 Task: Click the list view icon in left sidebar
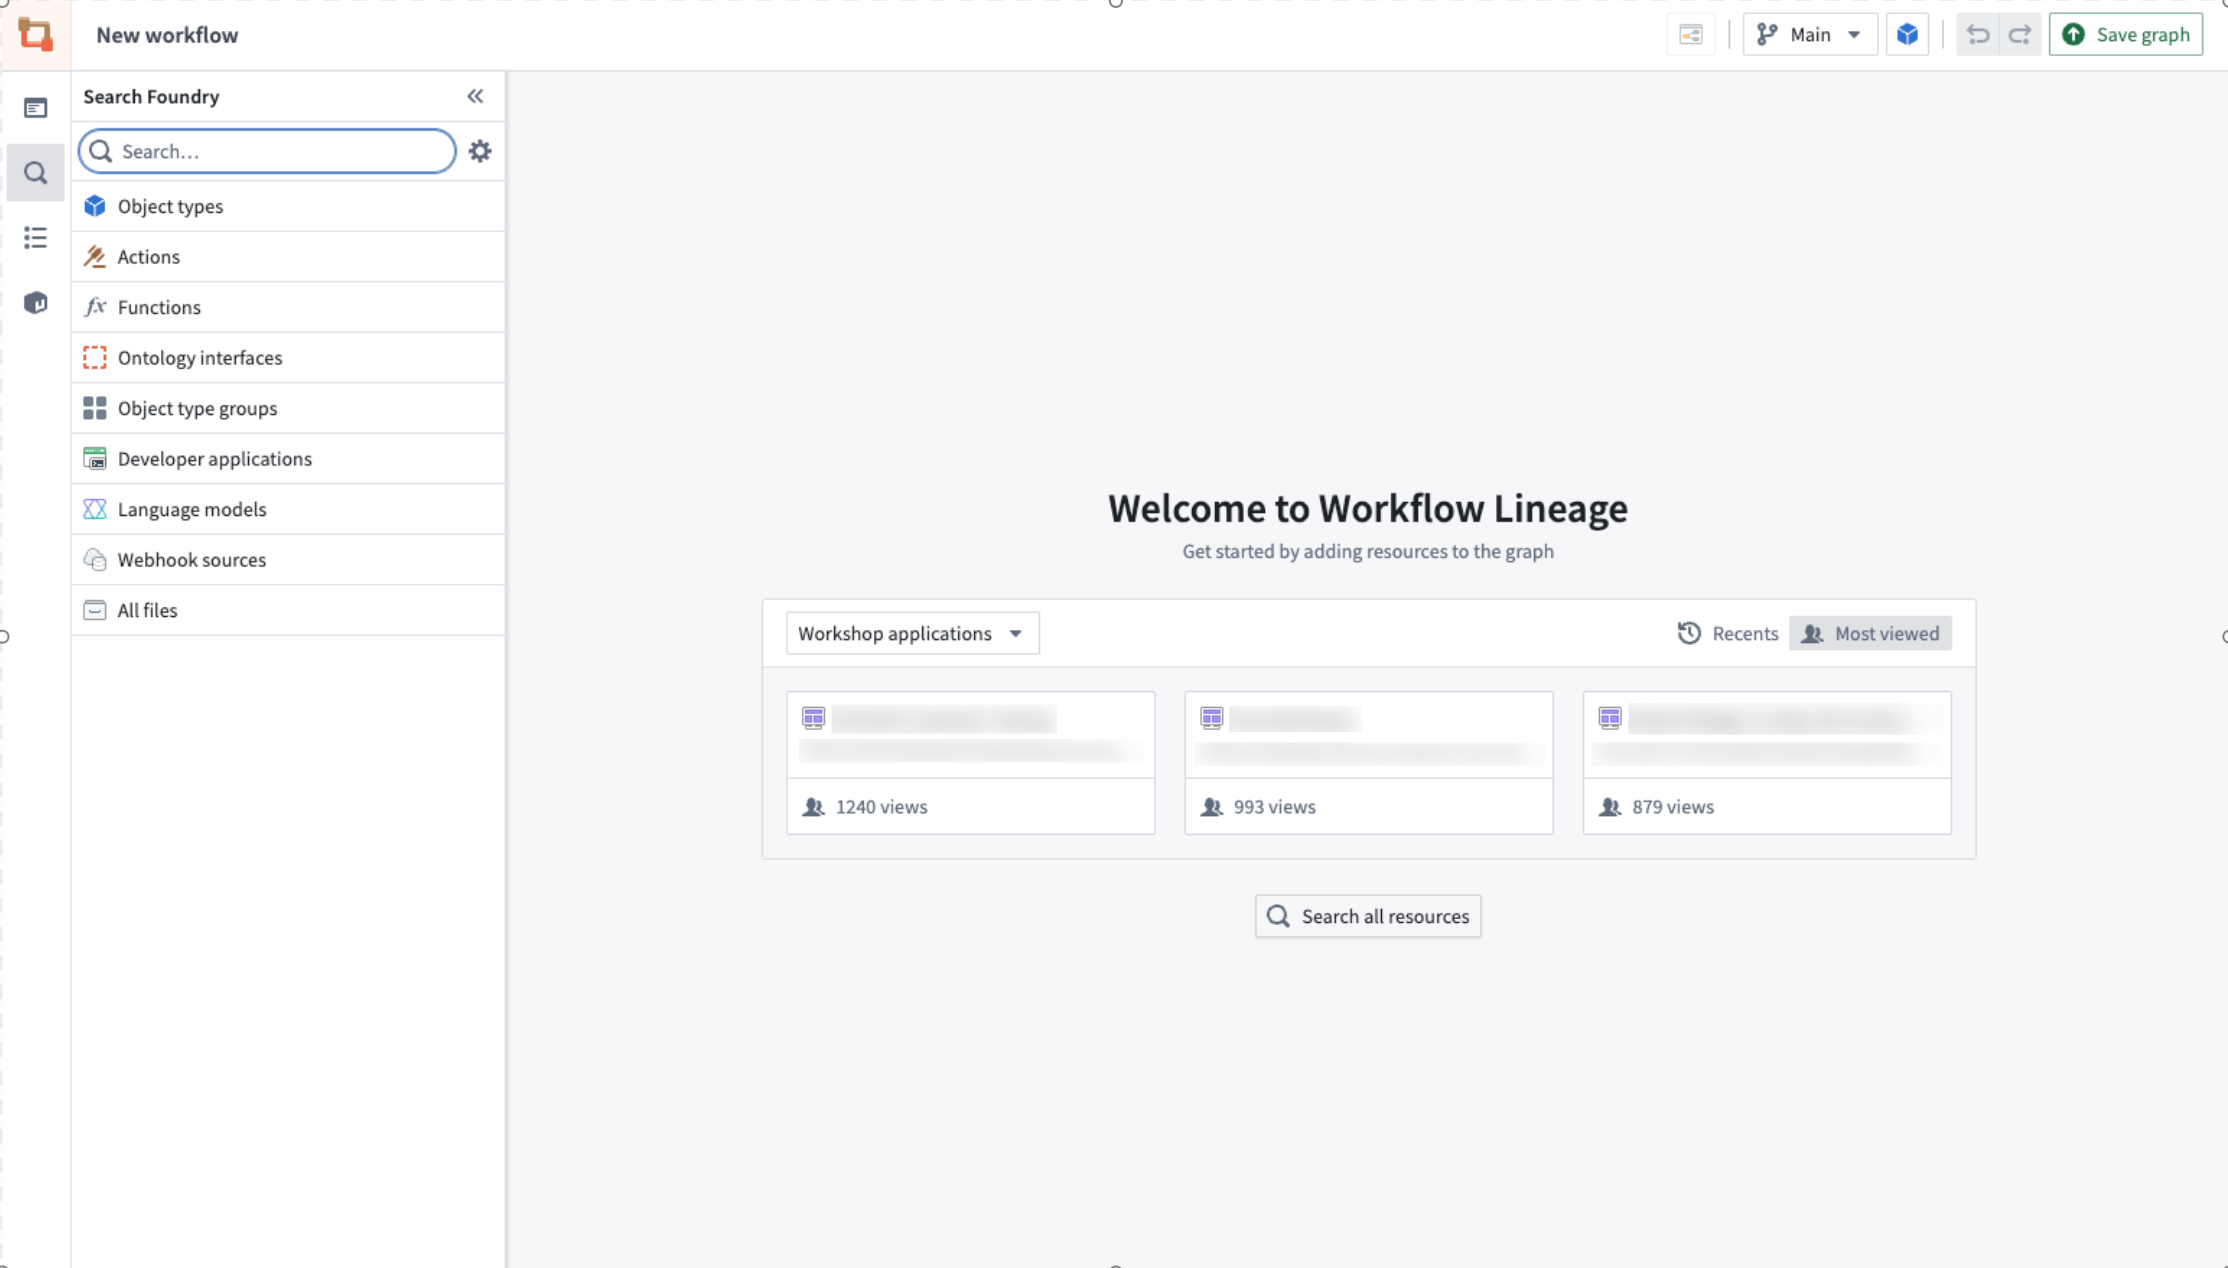tap(35, 237)
